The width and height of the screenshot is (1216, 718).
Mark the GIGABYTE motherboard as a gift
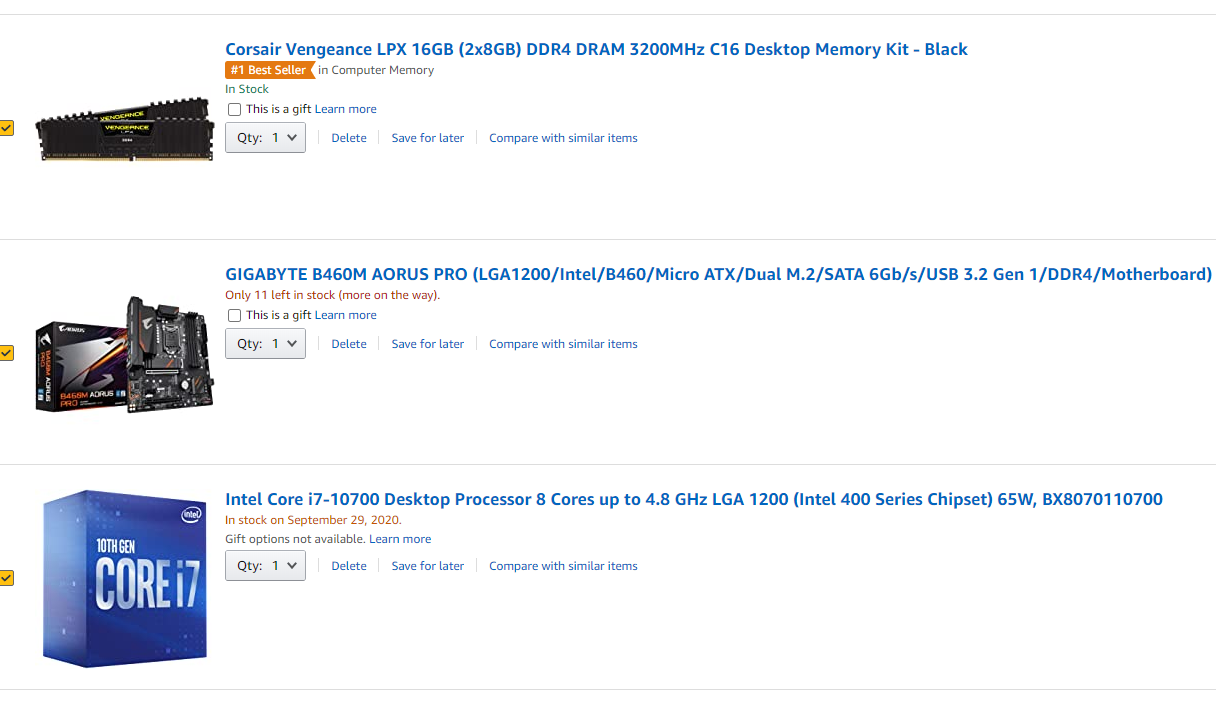[x=234, y=315]
